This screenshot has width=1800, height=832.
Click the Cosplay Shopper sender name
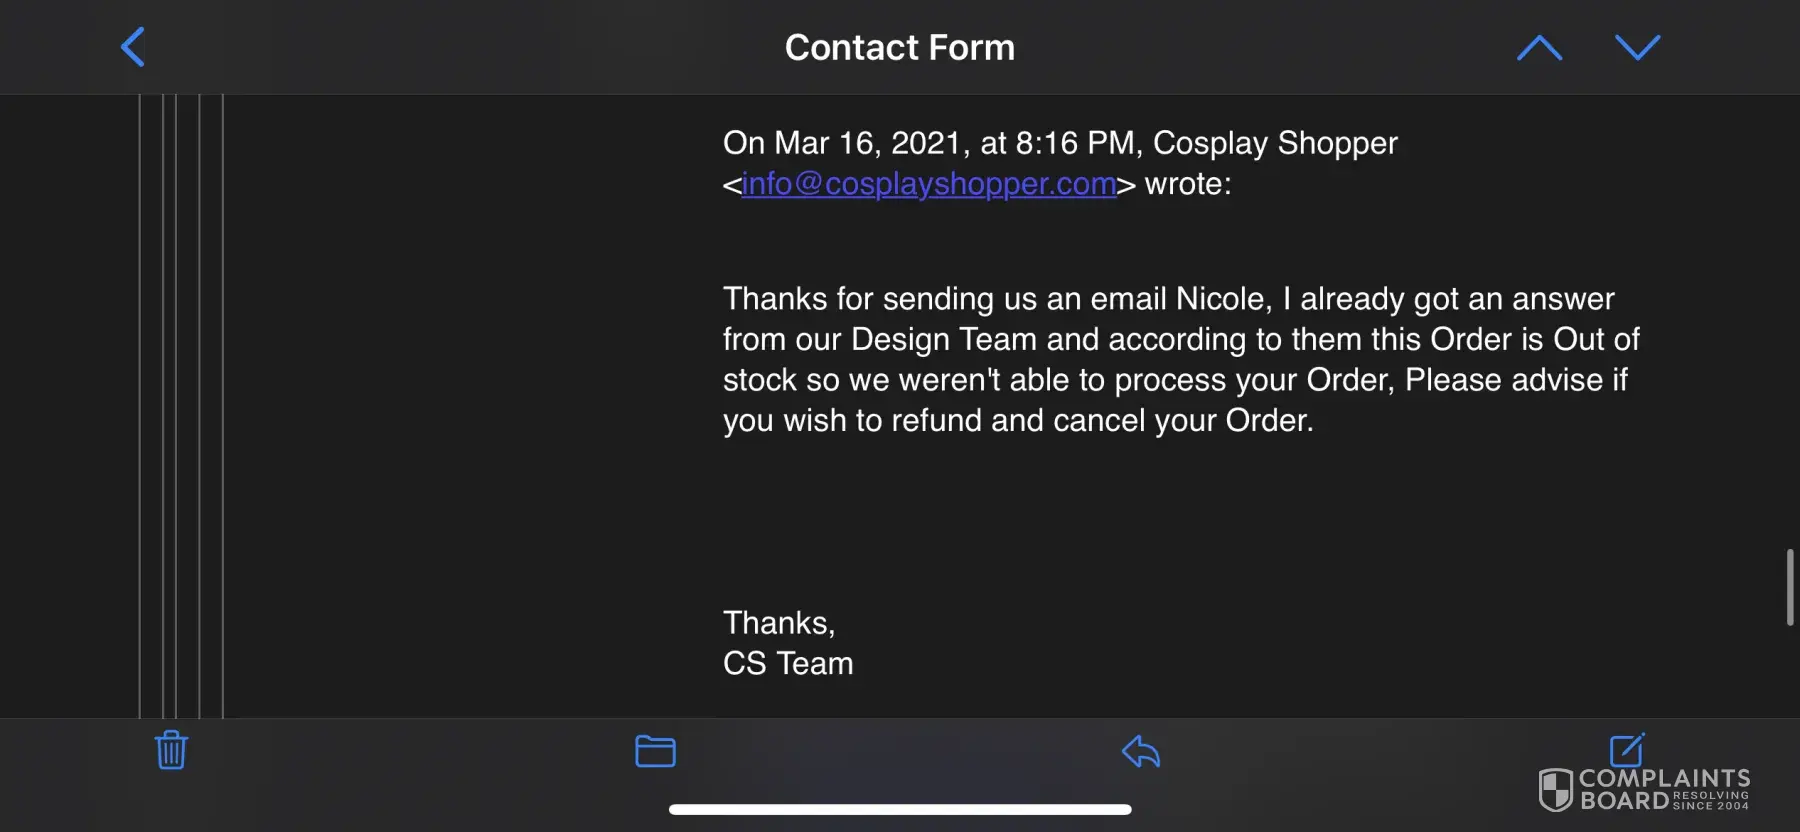(x=1275, y=143)
